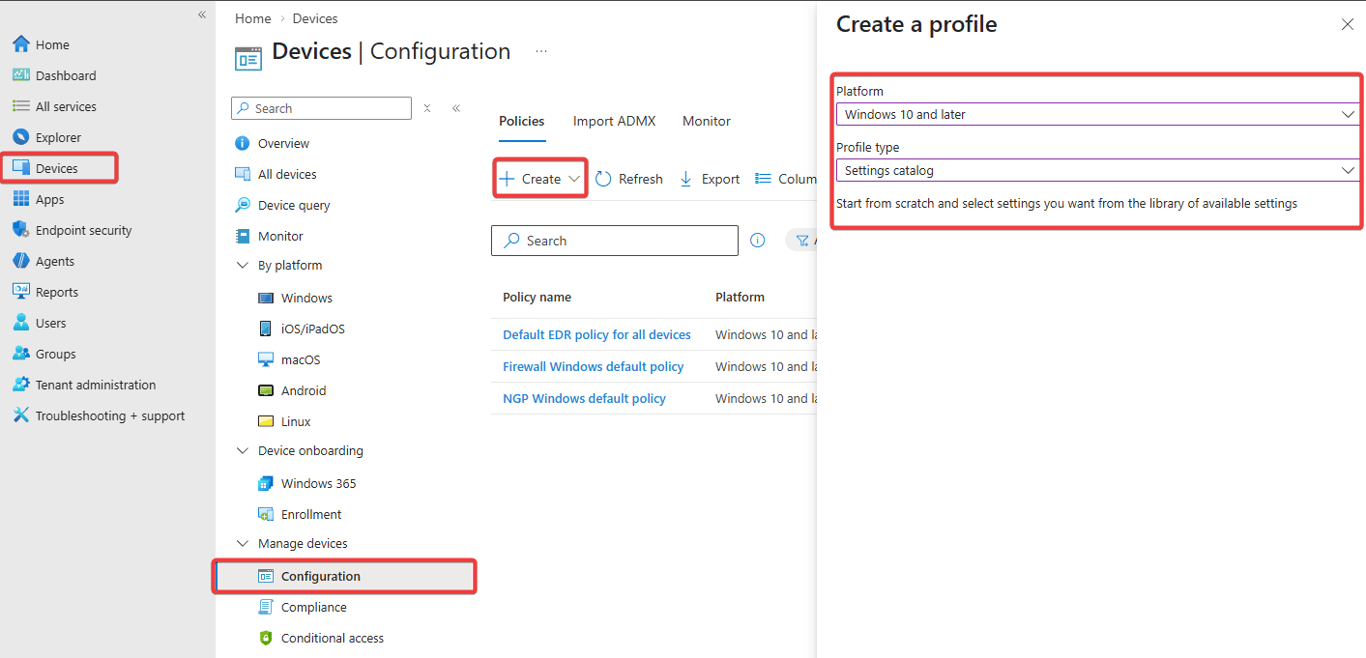This screenshot has height=658, width=1366.
Task: Open Home in the left navigation
Action: (x=52, y=44)
